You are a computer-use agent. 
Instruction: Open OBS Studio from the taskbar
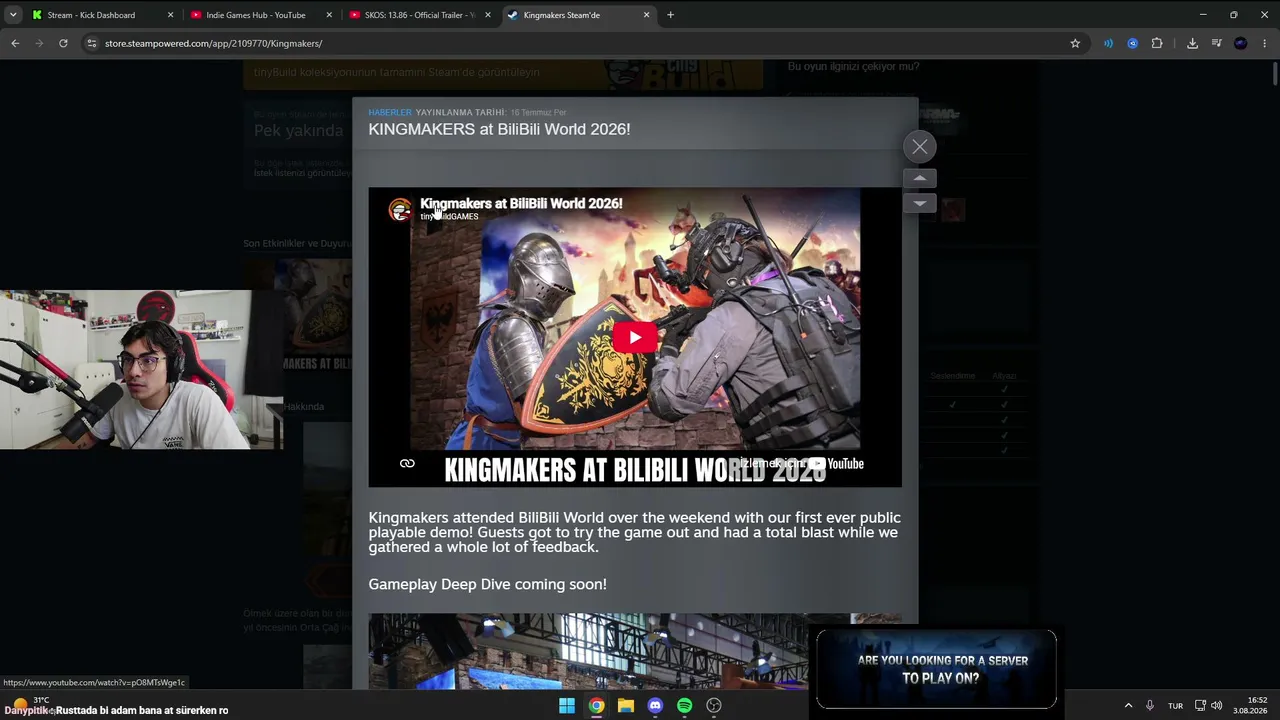point(714,705)
